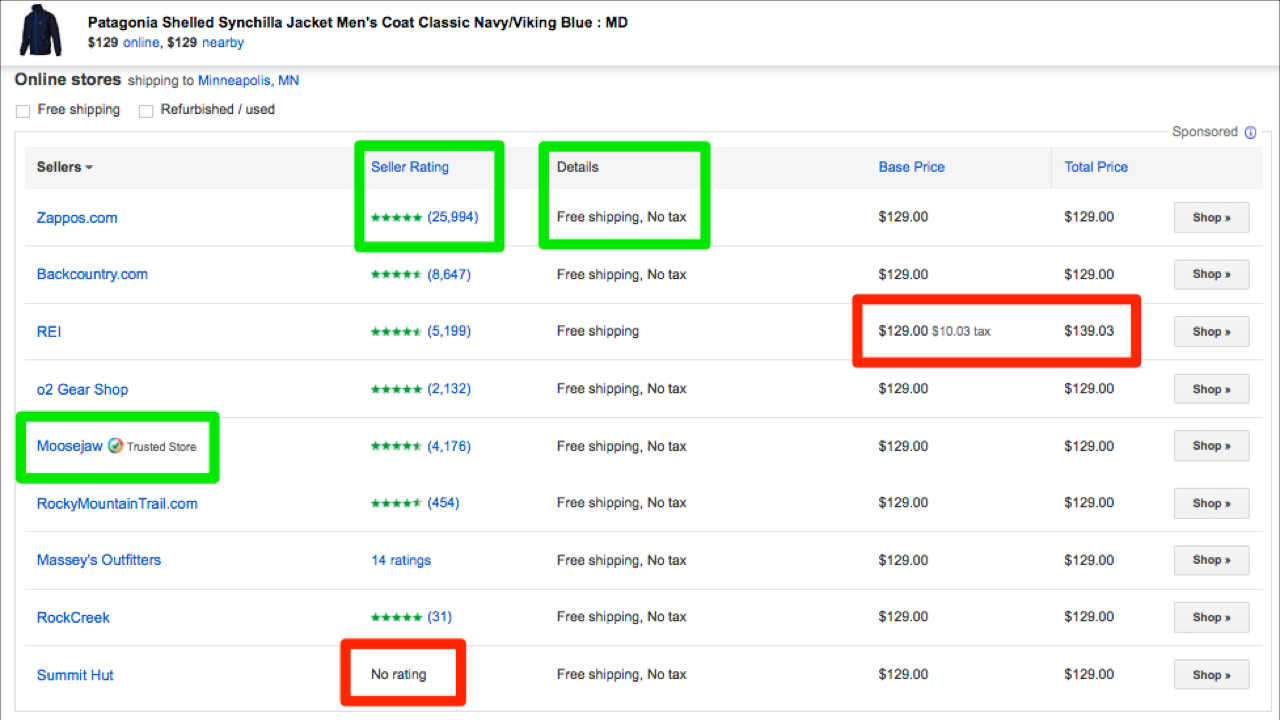Screen dimensions: 1280x720
Task: Sort by Seller Rating column
Action: [x=410, y=167]
